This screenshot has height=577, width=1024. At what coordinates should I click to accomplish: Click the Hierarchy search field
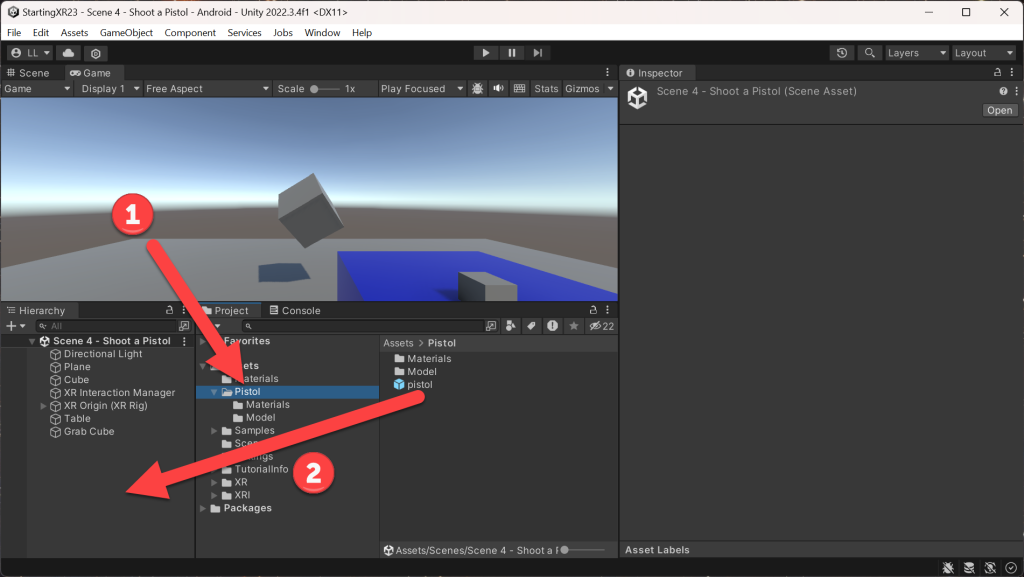(106, 326)
